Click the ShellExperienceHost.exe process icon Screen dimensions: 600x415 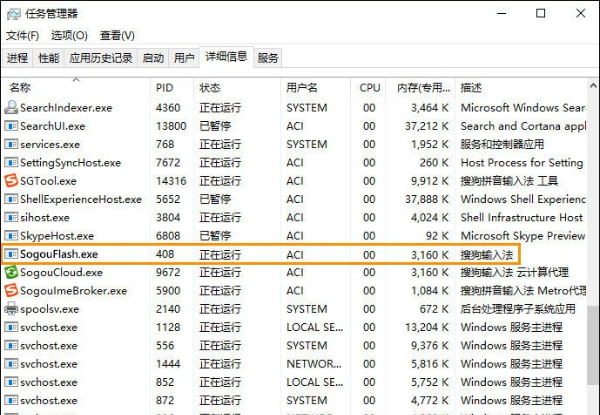(11, 199)
